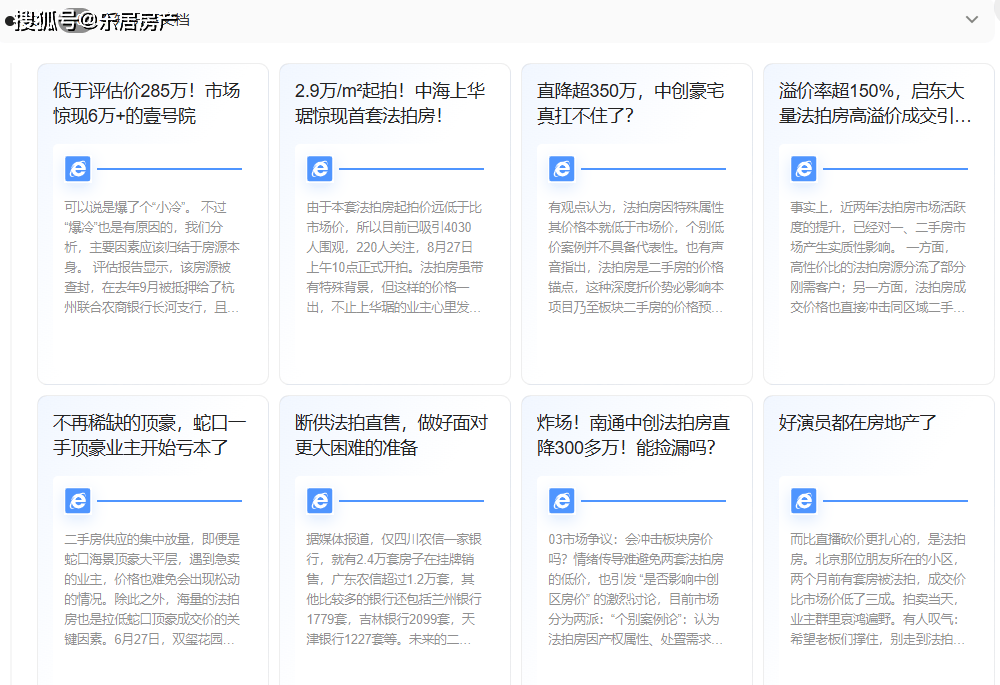Click the browser icon in 炸场！南通中创 card
Viewport: 1000px width, 685px height.
562,500
